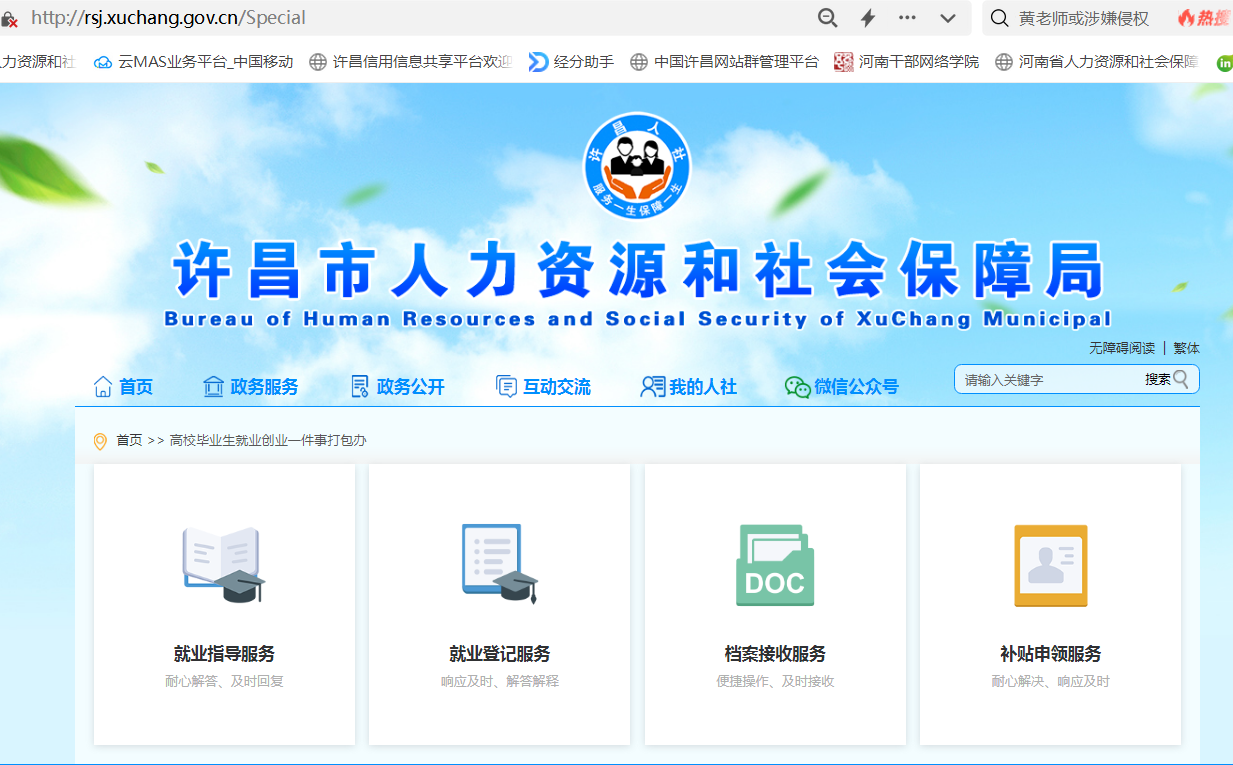Open the three-dots more options menu

tap(907, 18)
